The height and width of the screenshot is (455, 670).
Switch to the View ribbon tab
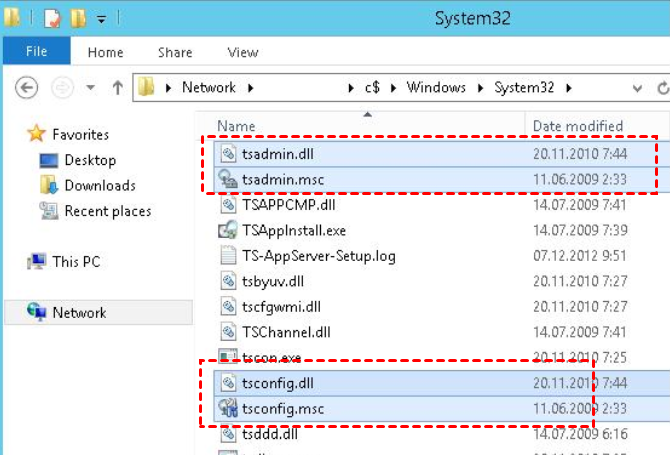point(242,52)
